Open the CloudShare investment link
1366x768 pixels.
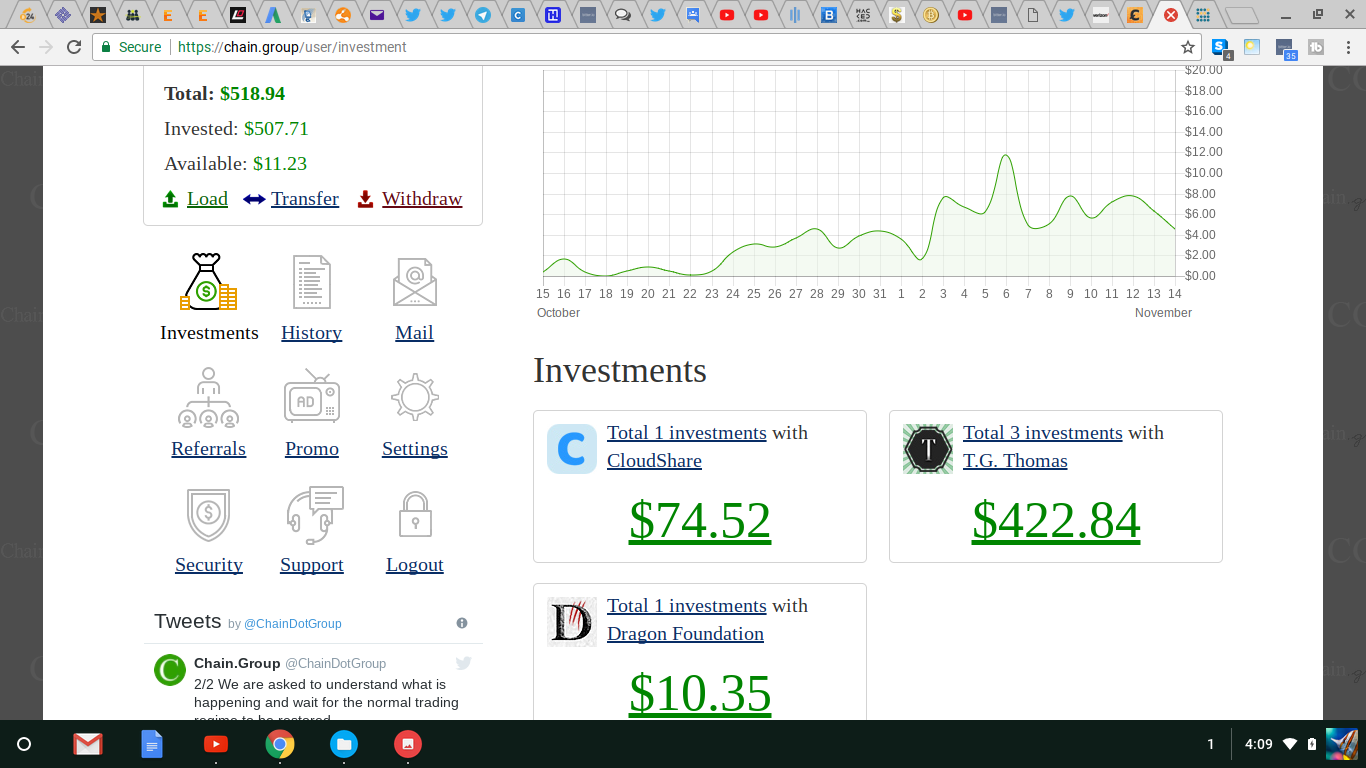[x=654, y=461]
